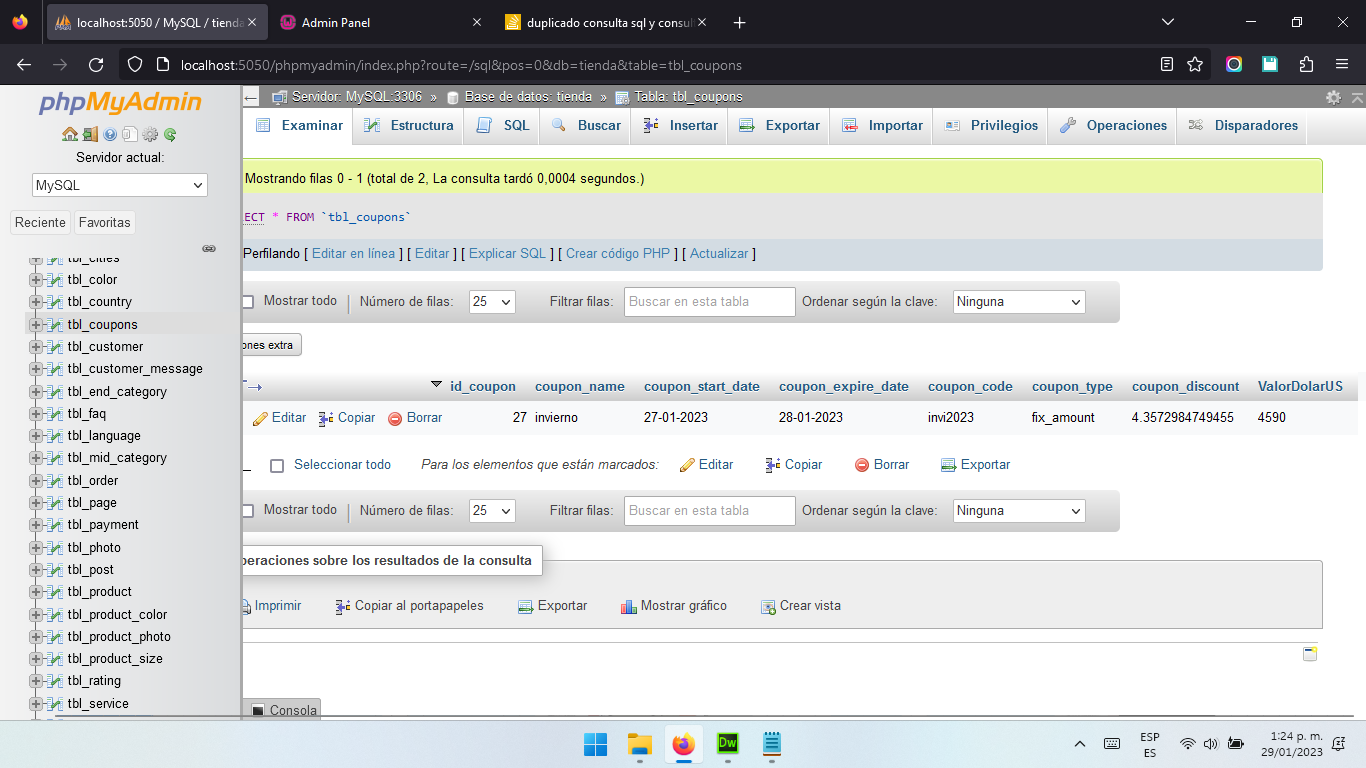
Task: Open Firefox extensions puzzle icon
Action: [x=1306, y=64]
